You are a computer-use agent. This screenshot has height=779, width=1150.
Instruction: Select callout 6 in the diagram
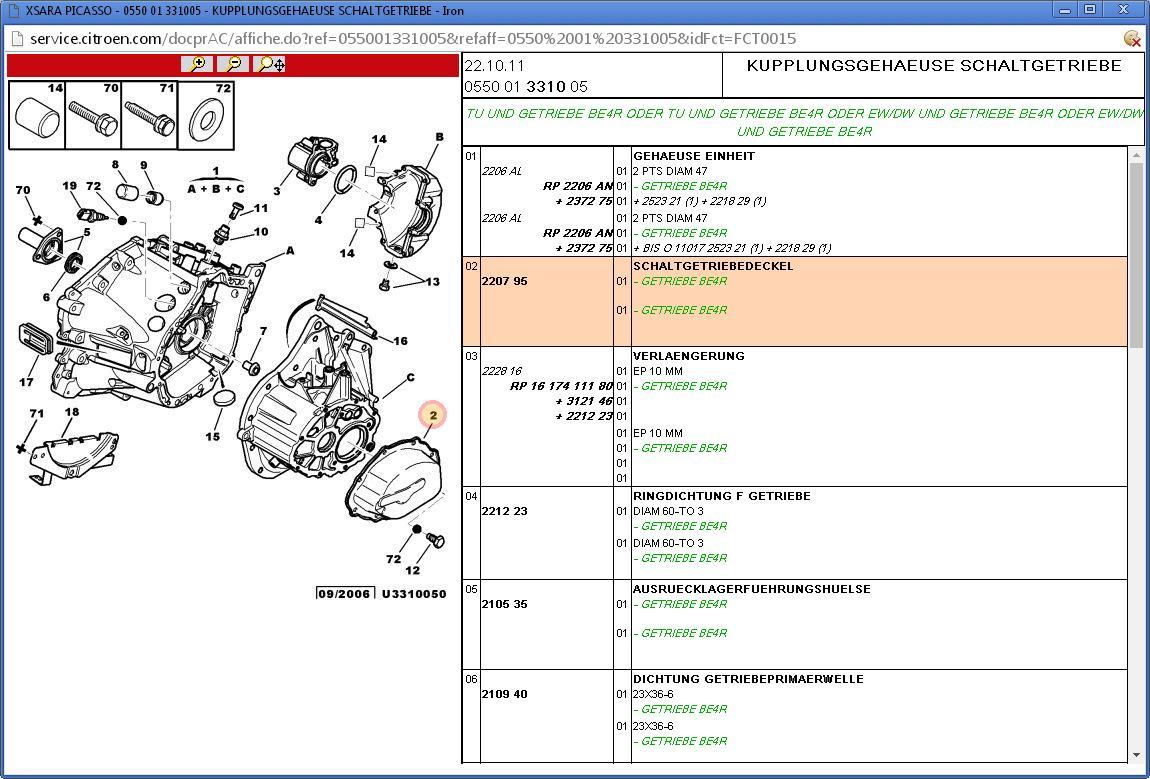46,297
